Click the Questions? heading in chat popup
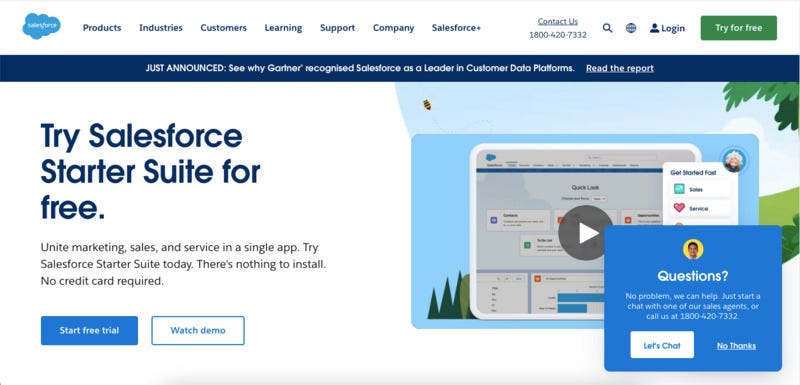Image resolution: width=800 pixels, height=385 pixels. [692, 276]
